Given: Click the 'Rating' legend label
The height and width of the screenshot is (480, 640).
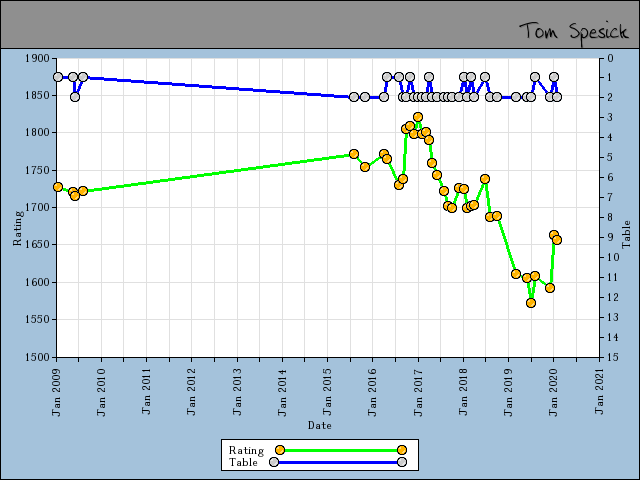Looking at the screenshot, I should 247,450.
